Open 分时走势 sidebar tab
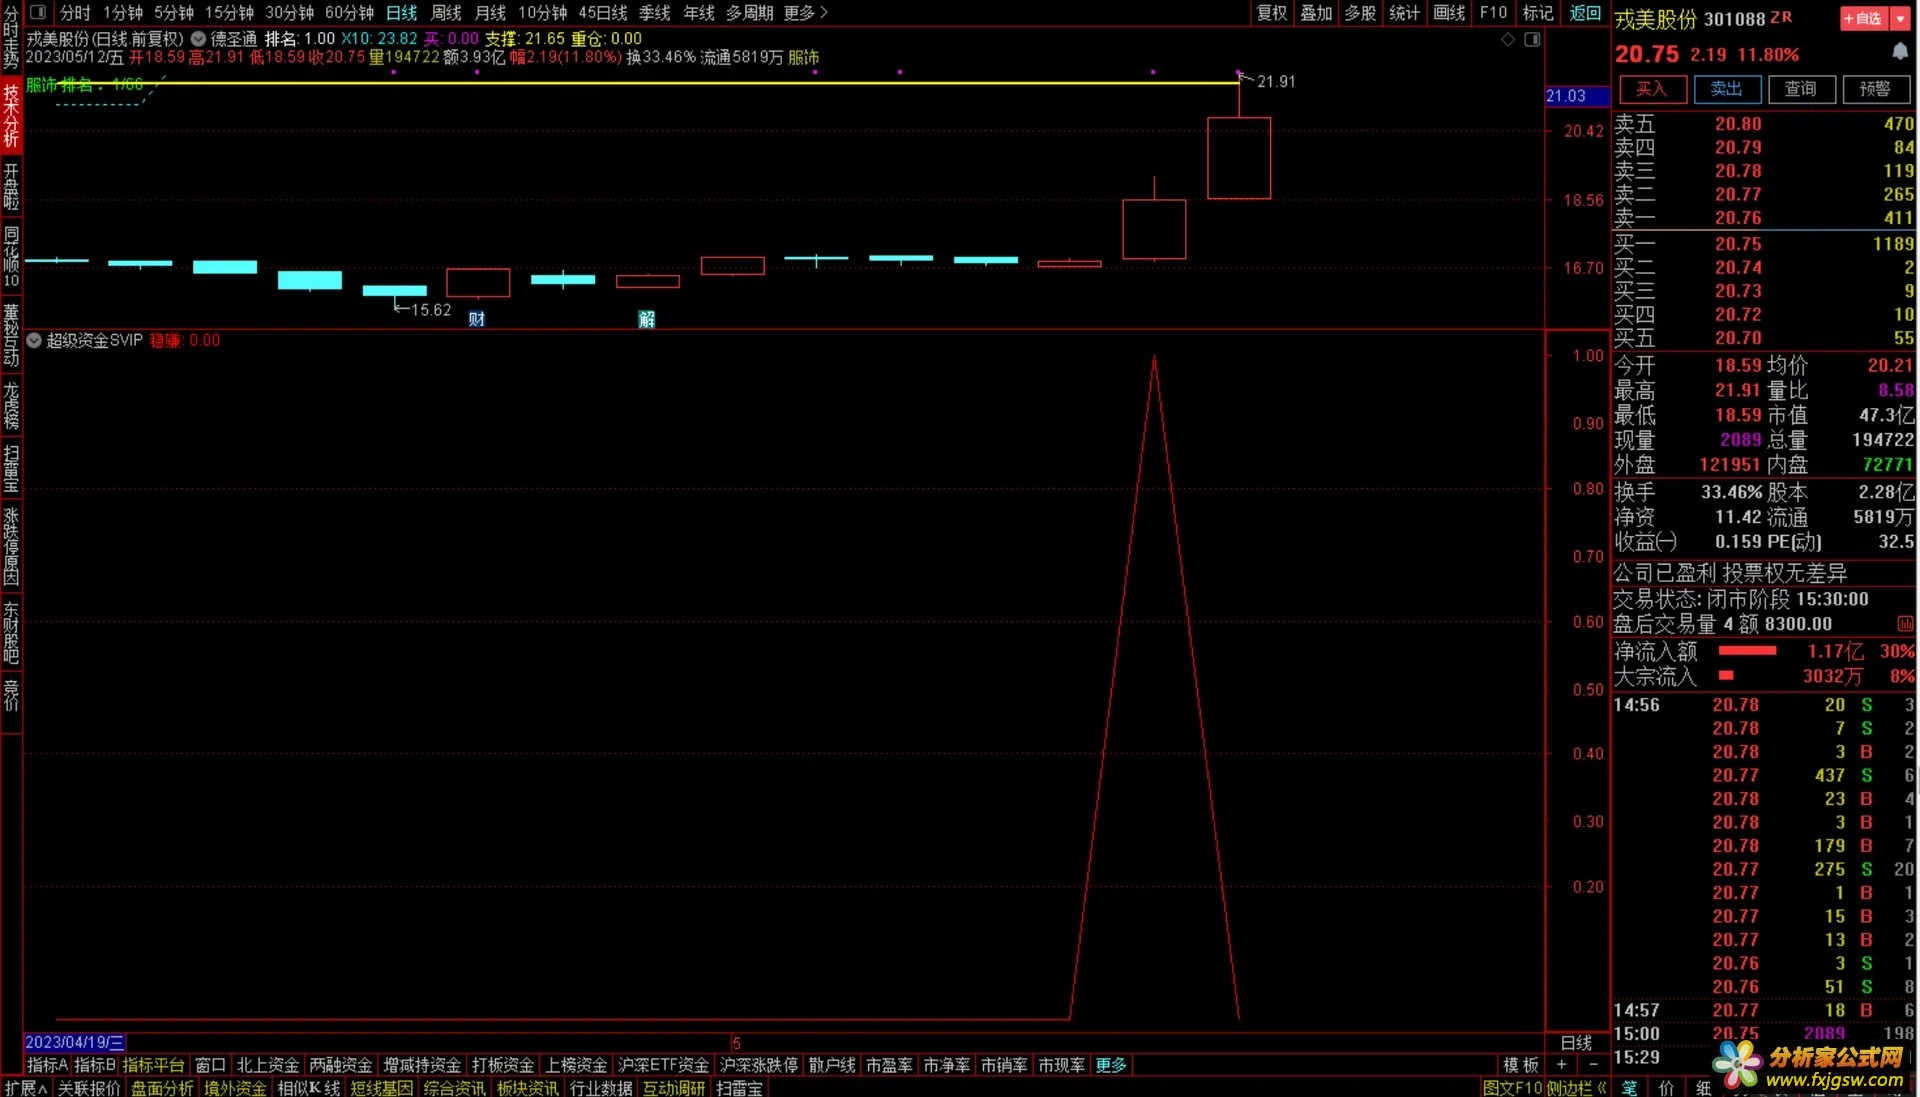Image resolution: width=1920 pixels, height=1097 pixels. click(x=11, y=38)
